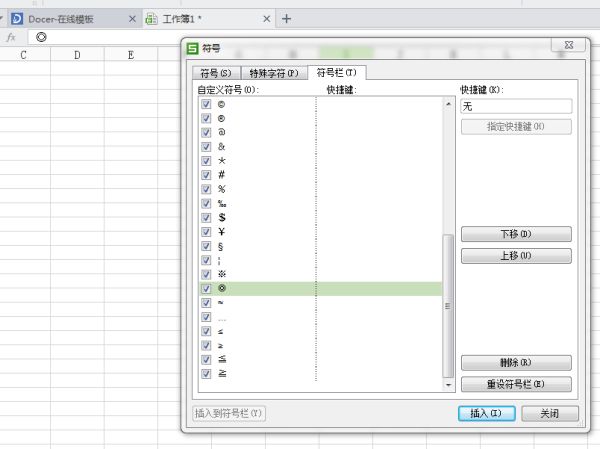Select the ≈ symbol in the list
The width and height of the screenshot is (600, 449).
point(221,303)
